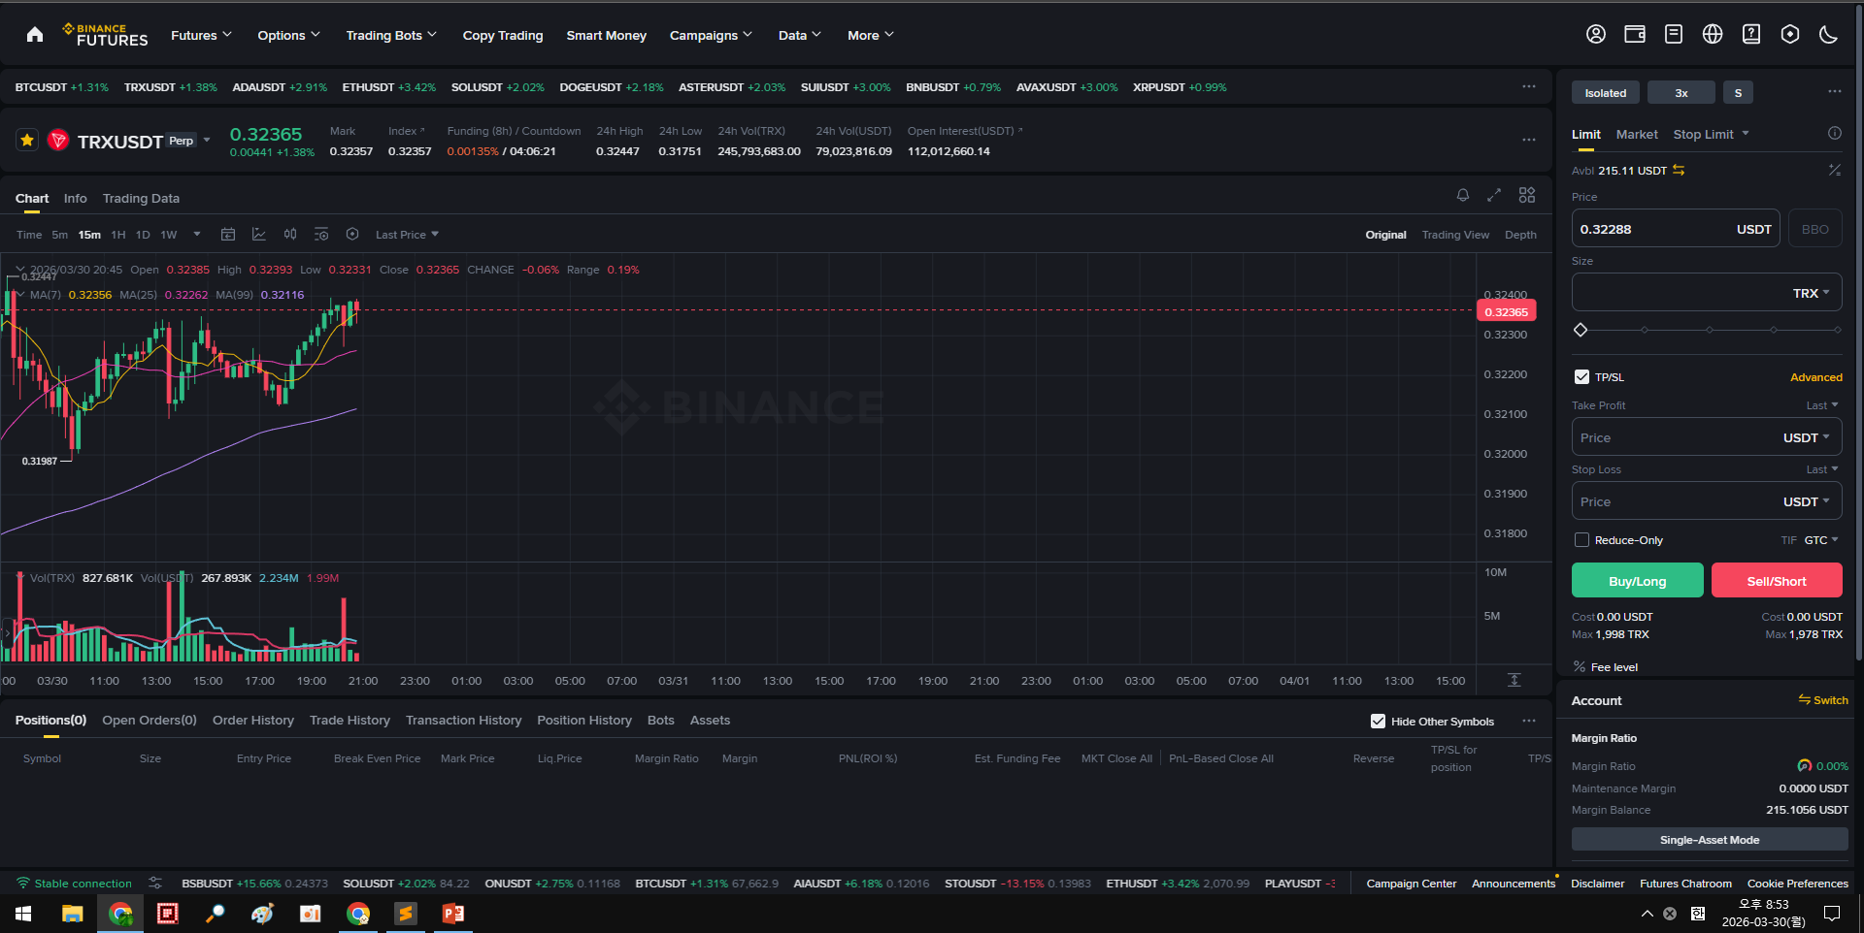Open the TRXUSDT header three-dot menu
Viewport: 1864px width, 933px height.
click(x=1529, y=139)
